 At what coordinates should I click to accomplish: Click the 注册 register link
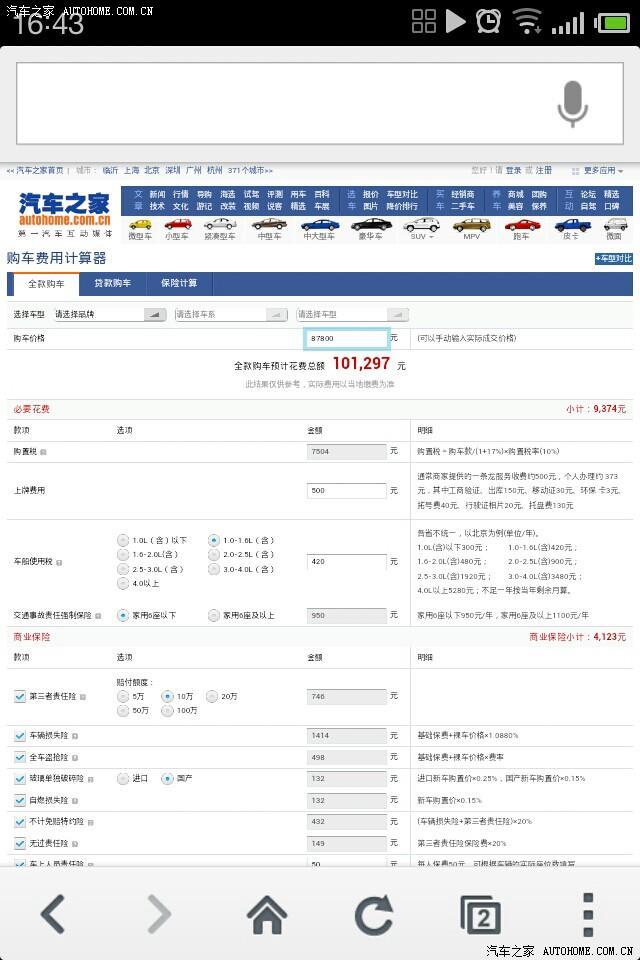tap(544, 170)
